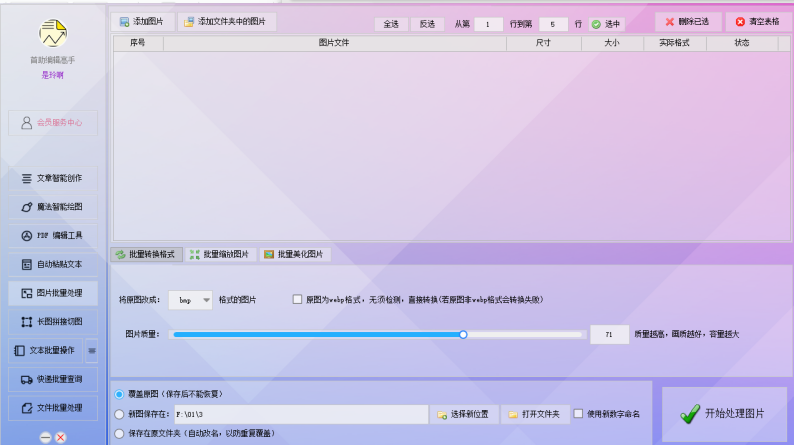Click the quality value field showing 71
This screenshot has height=445, width=794.
coord(609,335)
